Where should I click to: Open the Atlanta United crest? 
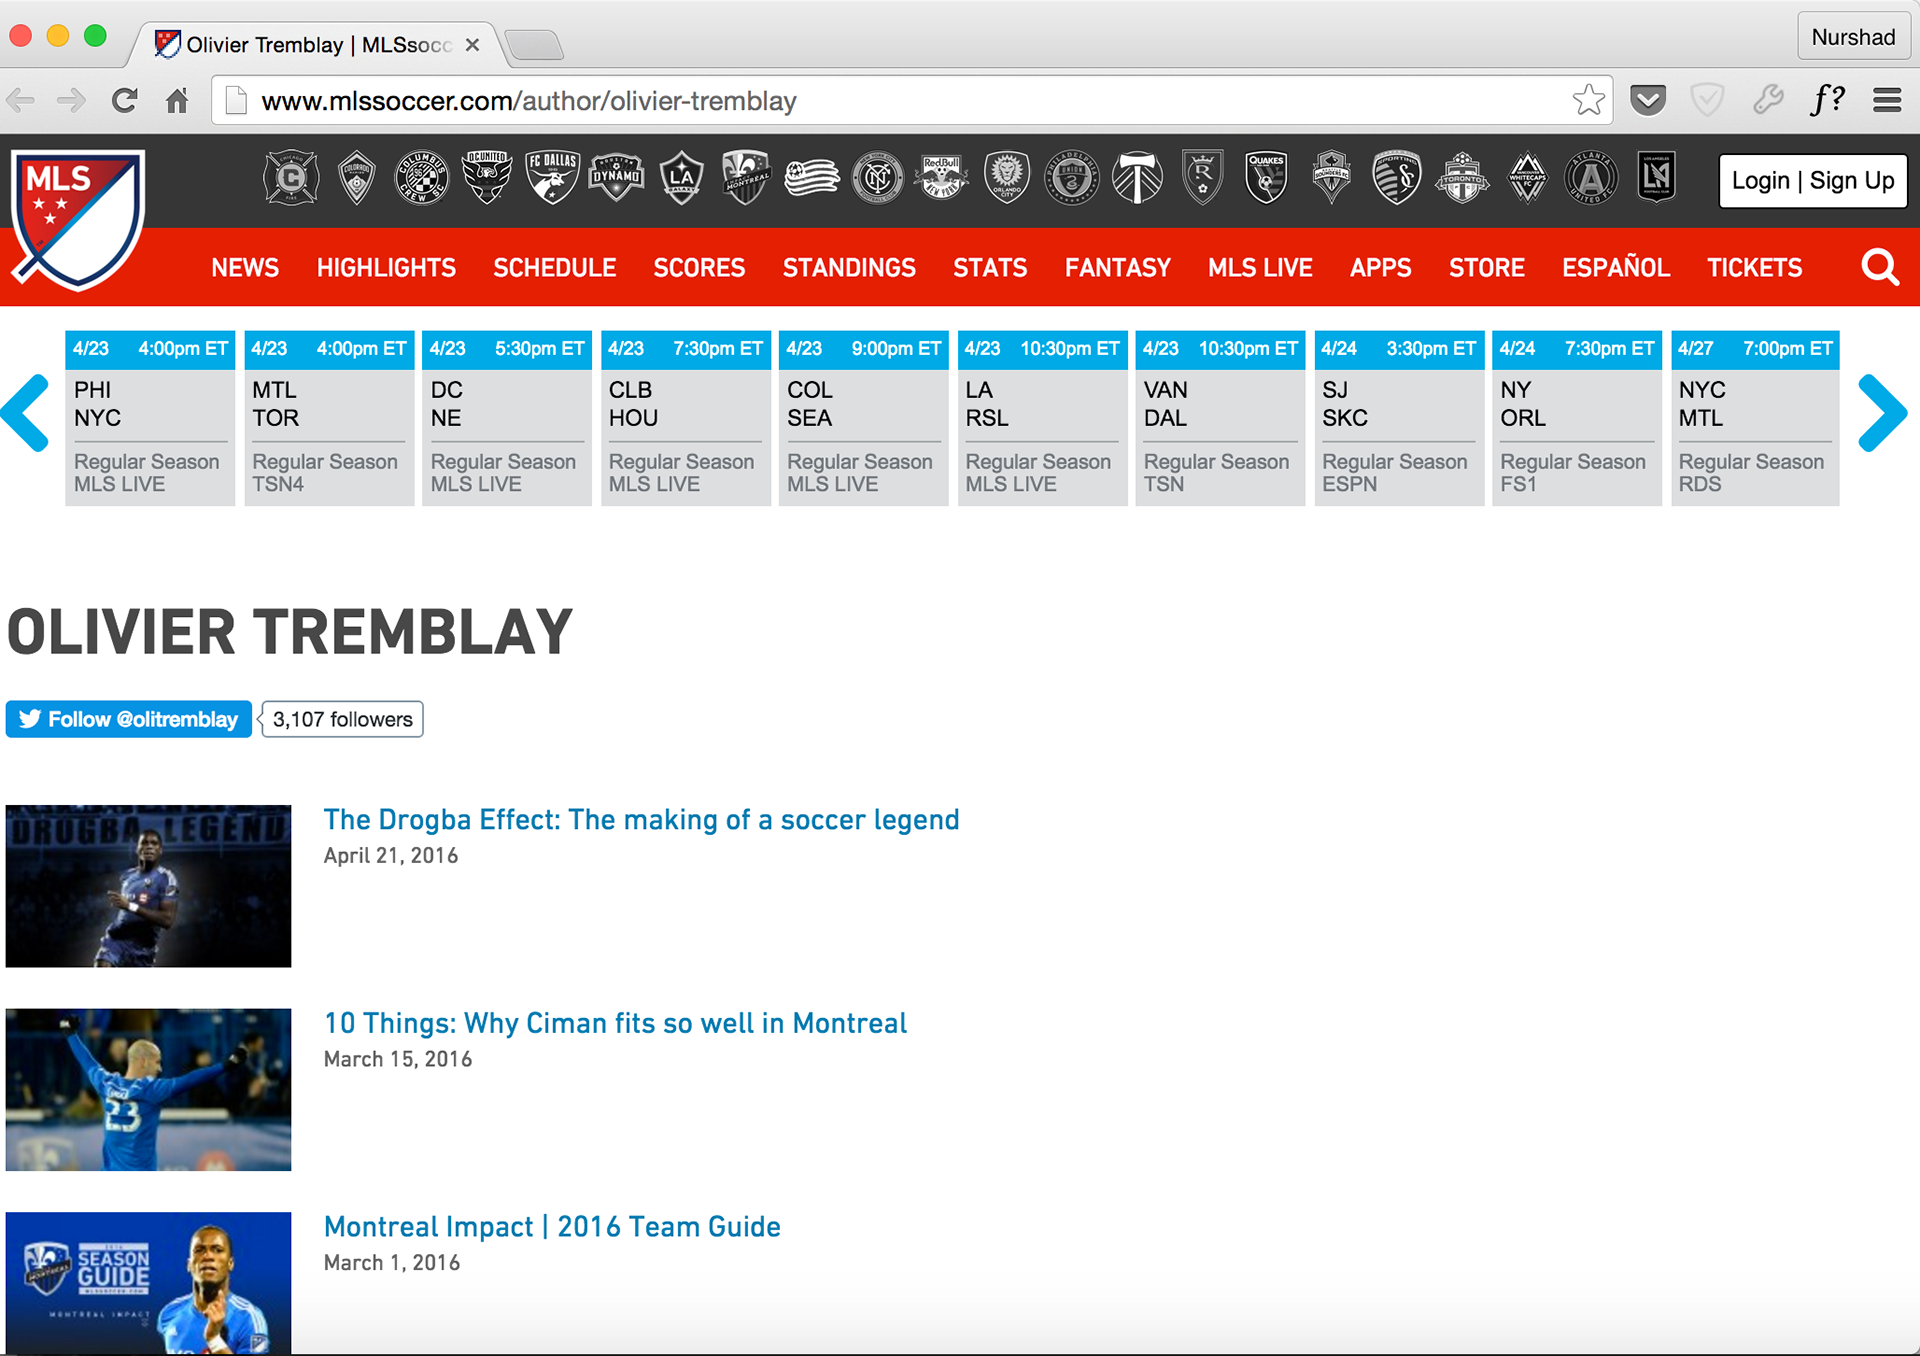point(1590,179)
